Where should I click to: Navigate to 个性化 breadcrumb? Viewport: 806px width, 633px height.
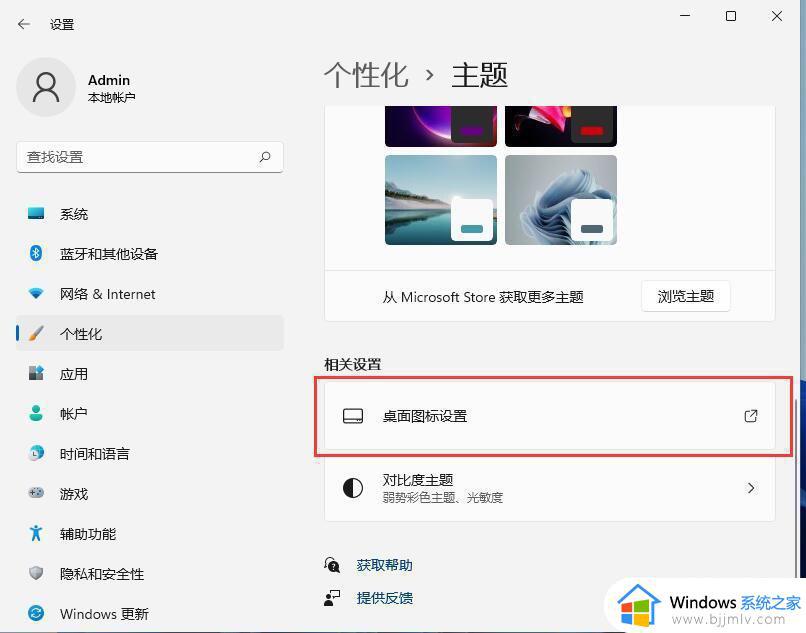click(366, 76)
